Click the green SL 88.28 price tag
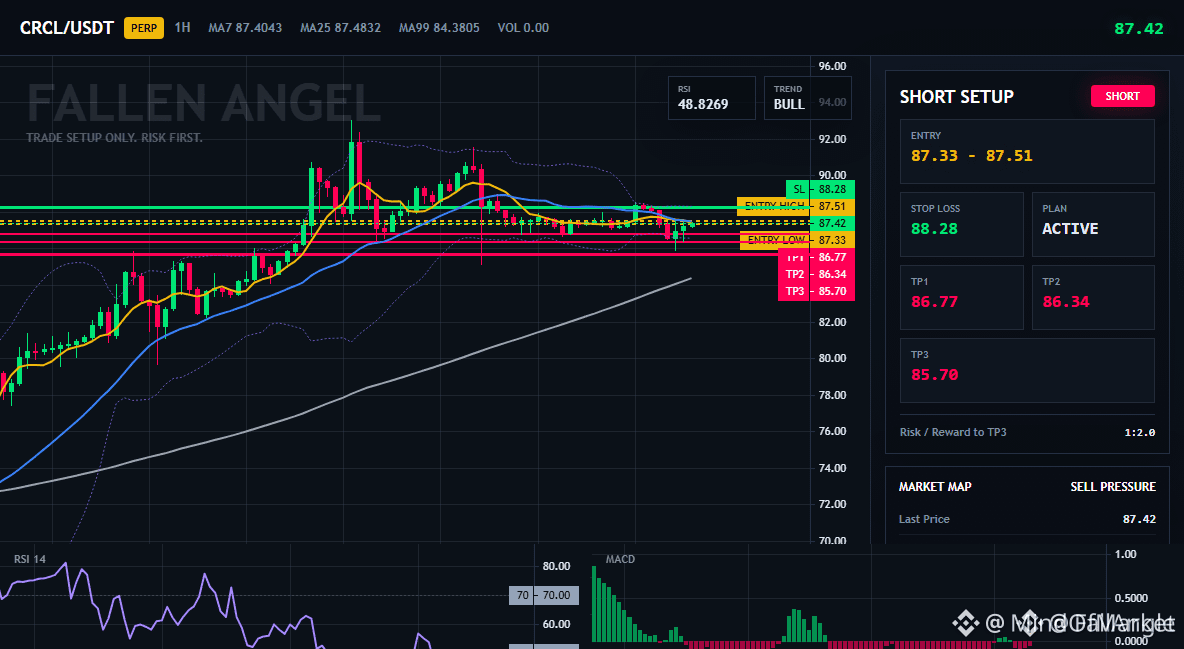The image size is (1184, 649). tap(820, 189)
